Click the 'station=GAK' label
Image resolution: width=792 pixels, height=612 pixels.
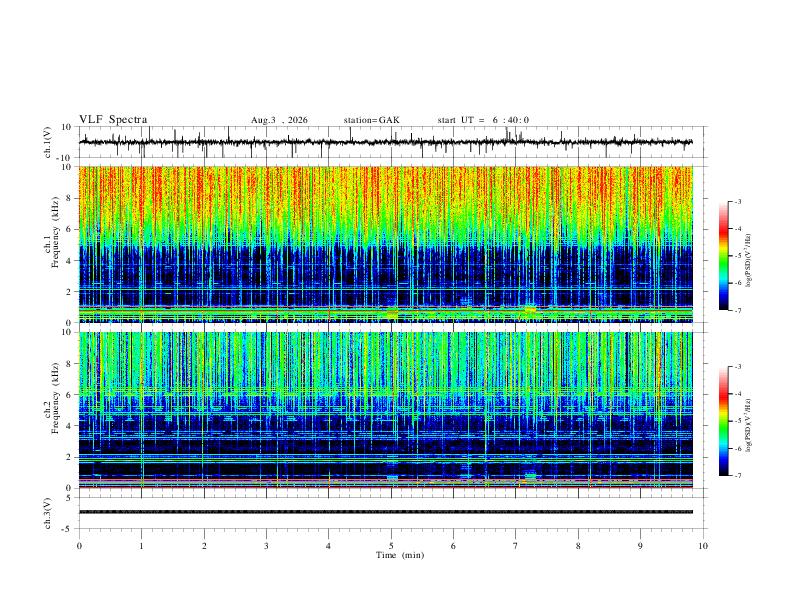371,120
